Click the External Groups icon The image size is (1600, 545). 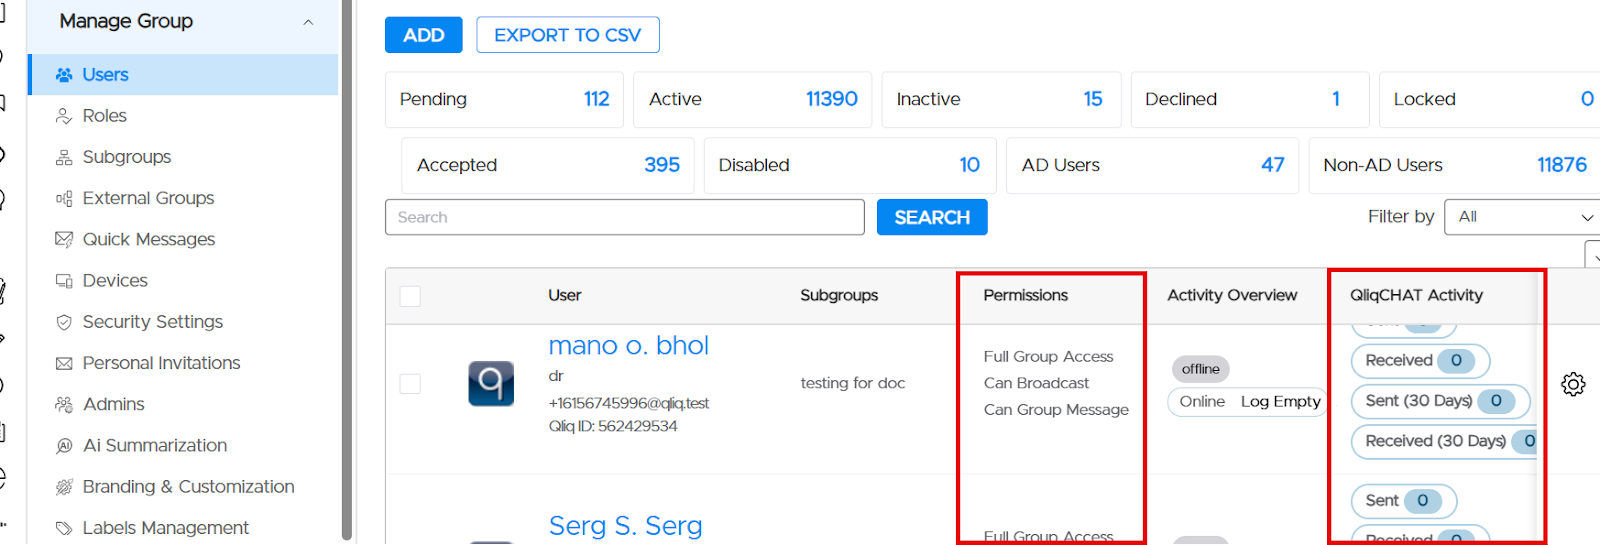(64, 198)
